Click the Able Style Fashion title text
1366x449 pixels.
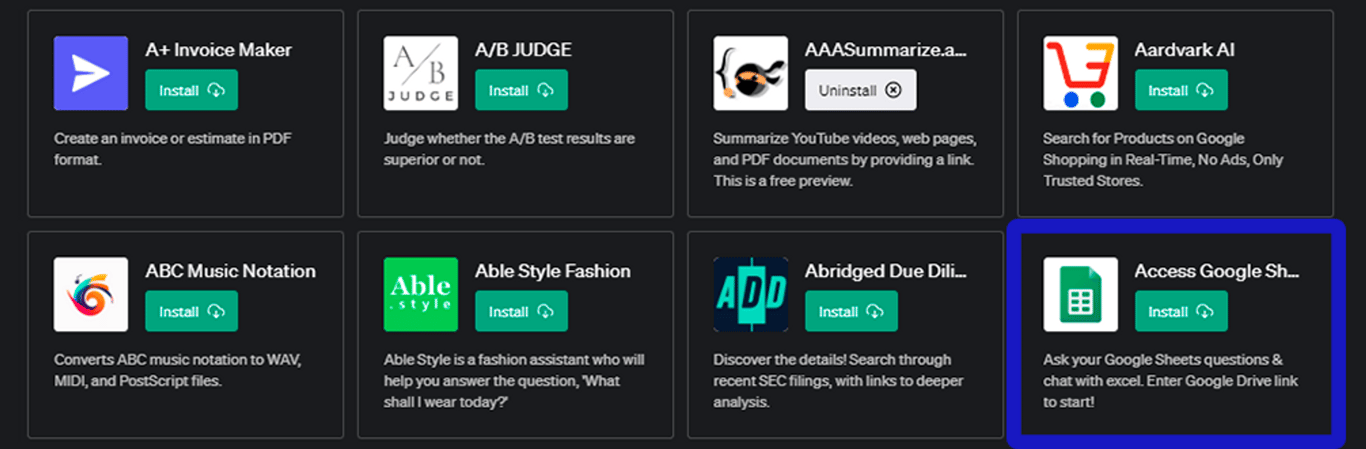553,271
